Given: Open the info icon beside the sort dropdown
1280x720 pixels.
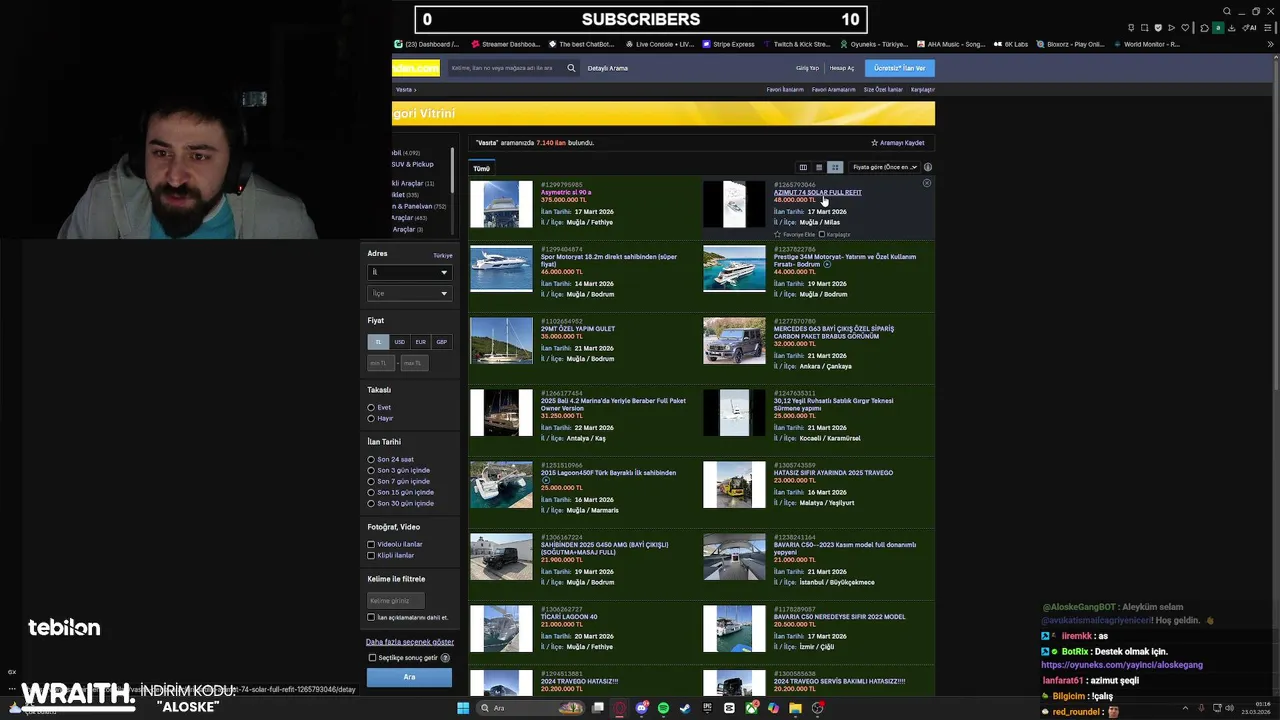Looking at the screenshot, I should coord(928,167).
